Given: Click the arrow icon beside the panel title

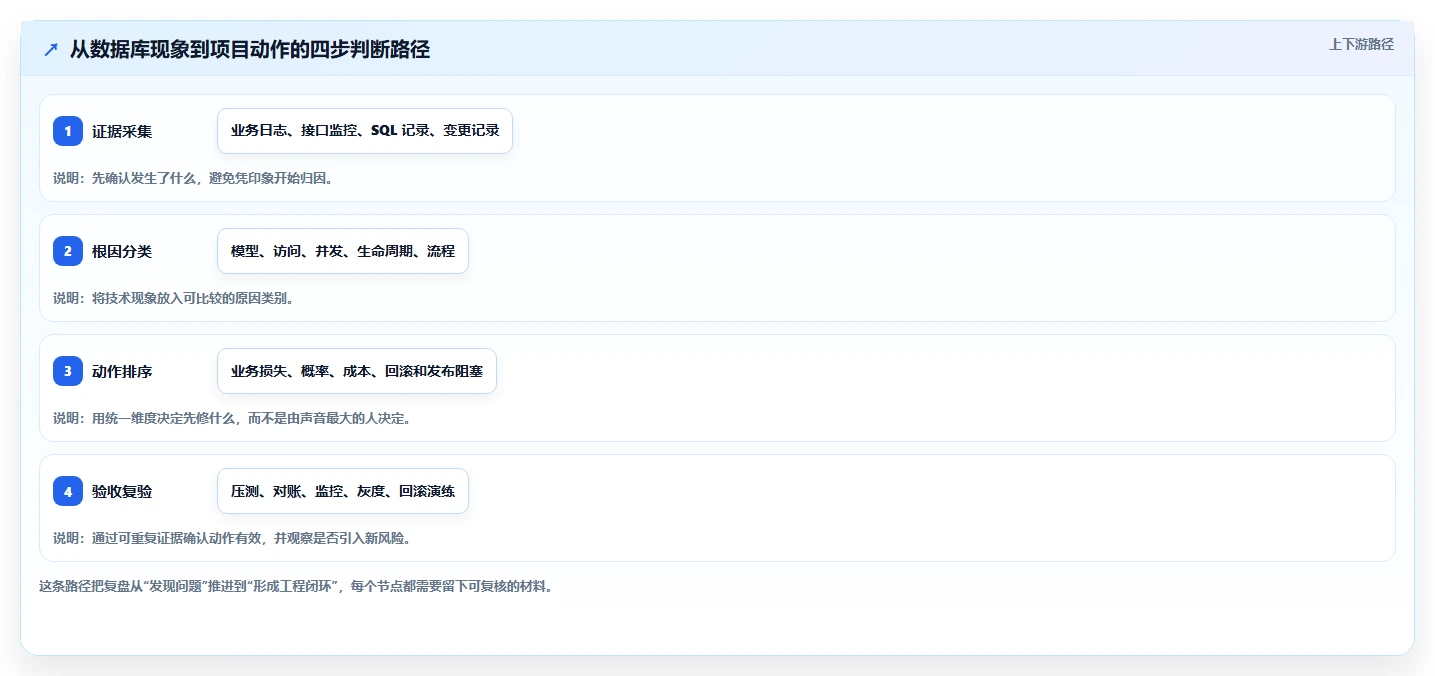Looking at the screenshot, I should click(x=51, y=49).
